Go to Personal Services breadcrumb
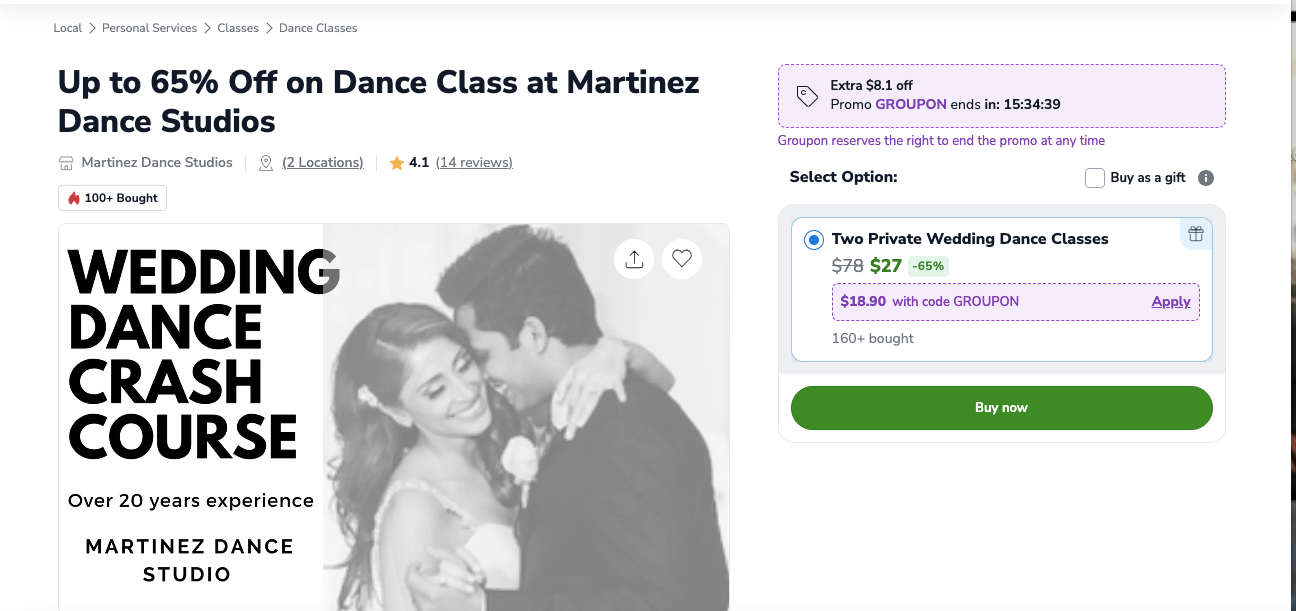The height and width of the screenshot is (611, 1296). coord(150,28)
